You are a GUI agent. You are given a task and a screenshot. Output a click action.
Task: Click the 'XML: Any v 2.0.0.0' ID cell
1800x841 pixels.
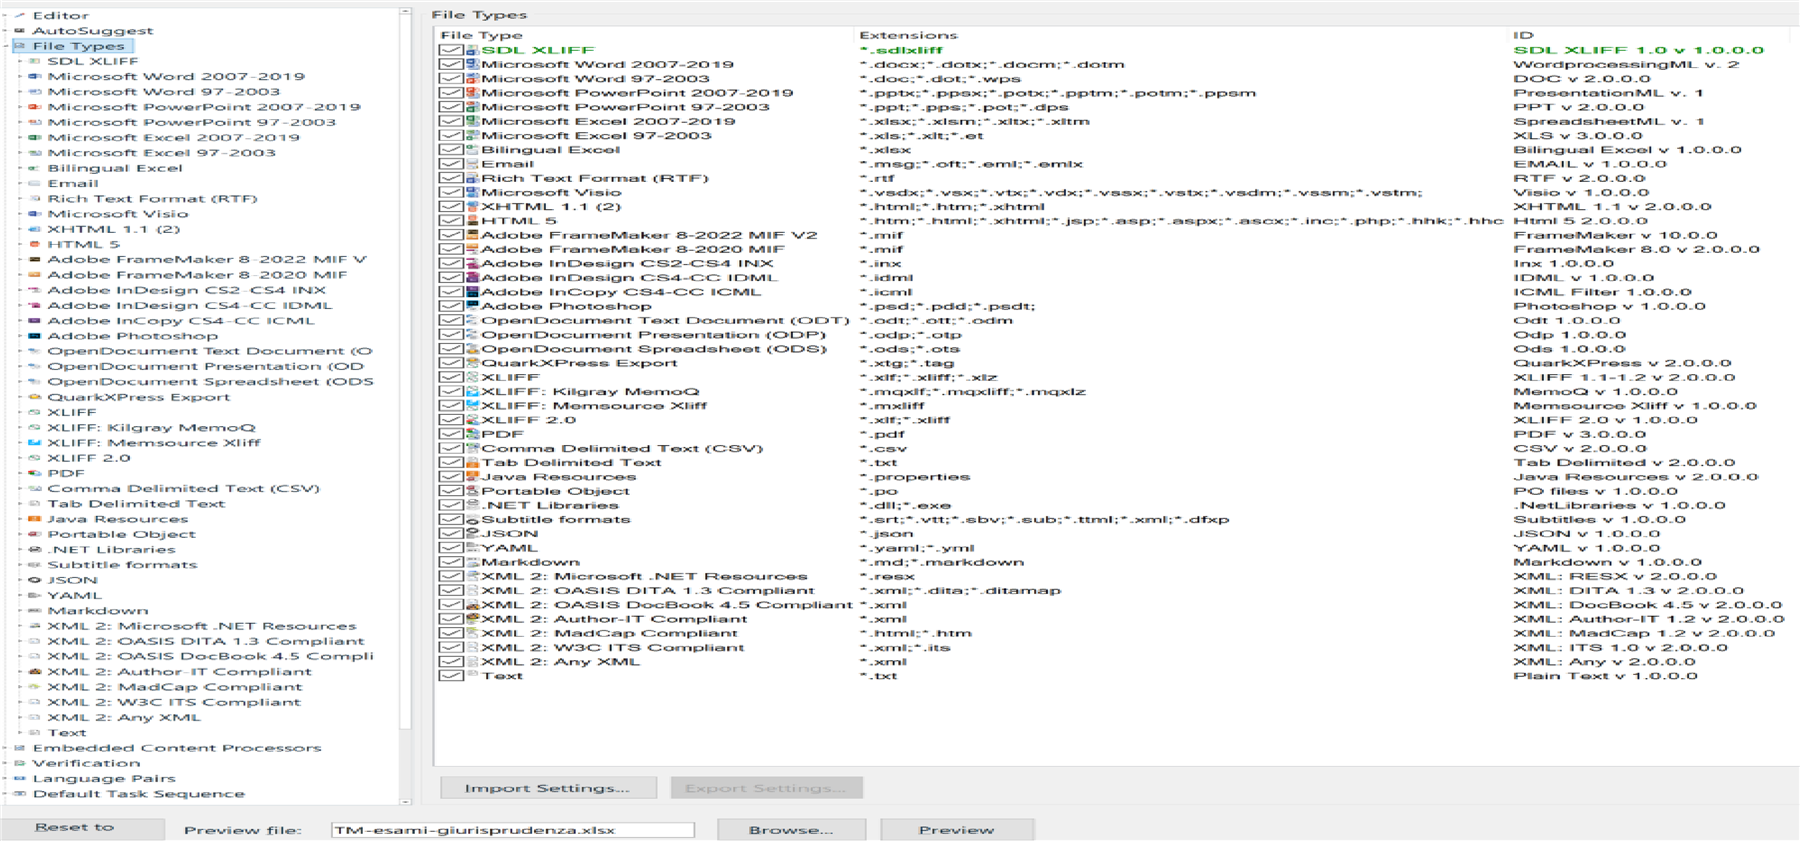(1604, 662)
